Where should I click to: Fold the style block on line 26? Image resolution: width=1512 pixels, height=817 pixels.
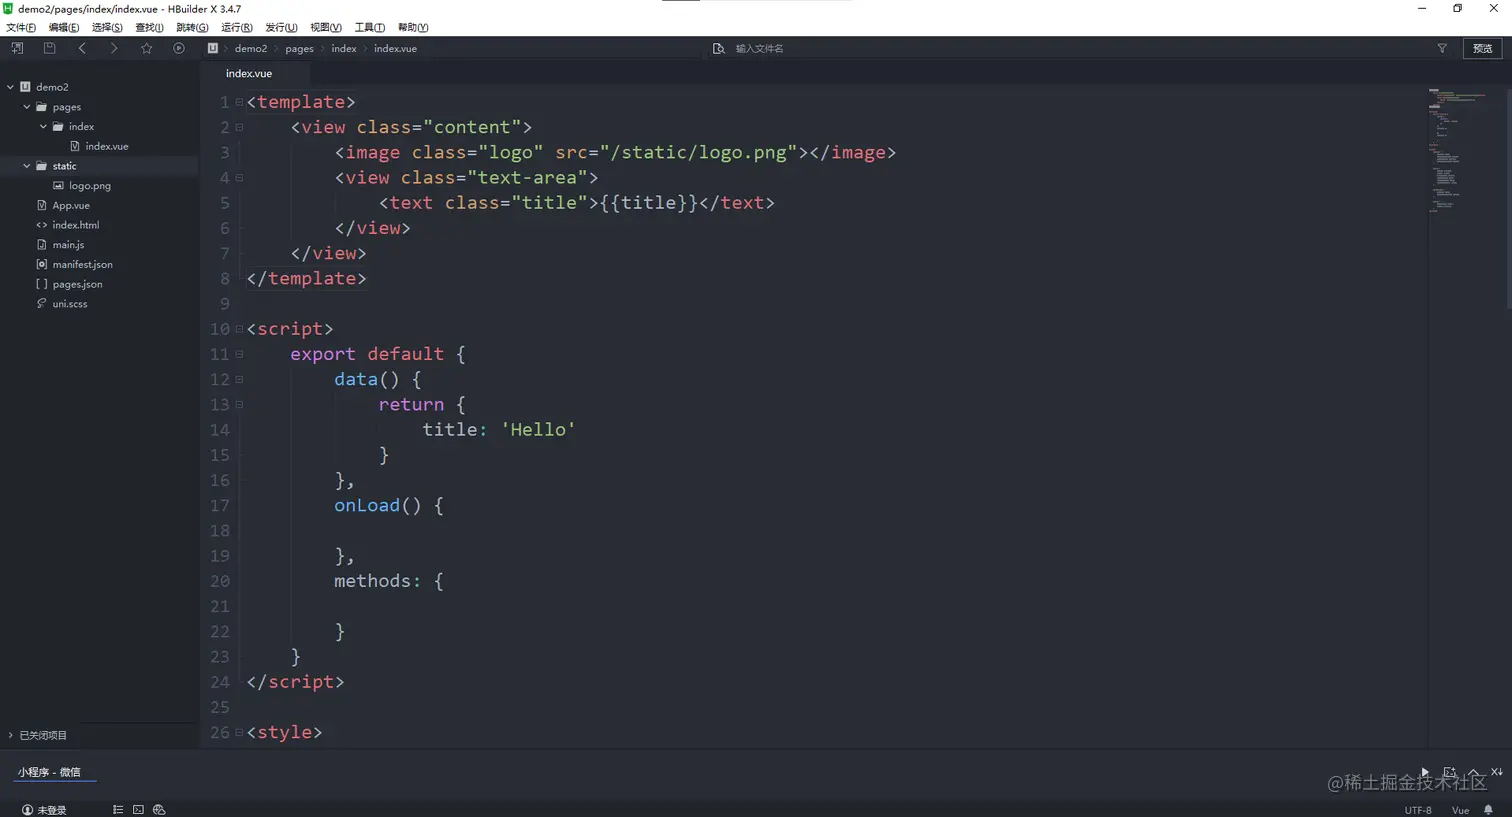pyautogui.click(x=239, y=732)
